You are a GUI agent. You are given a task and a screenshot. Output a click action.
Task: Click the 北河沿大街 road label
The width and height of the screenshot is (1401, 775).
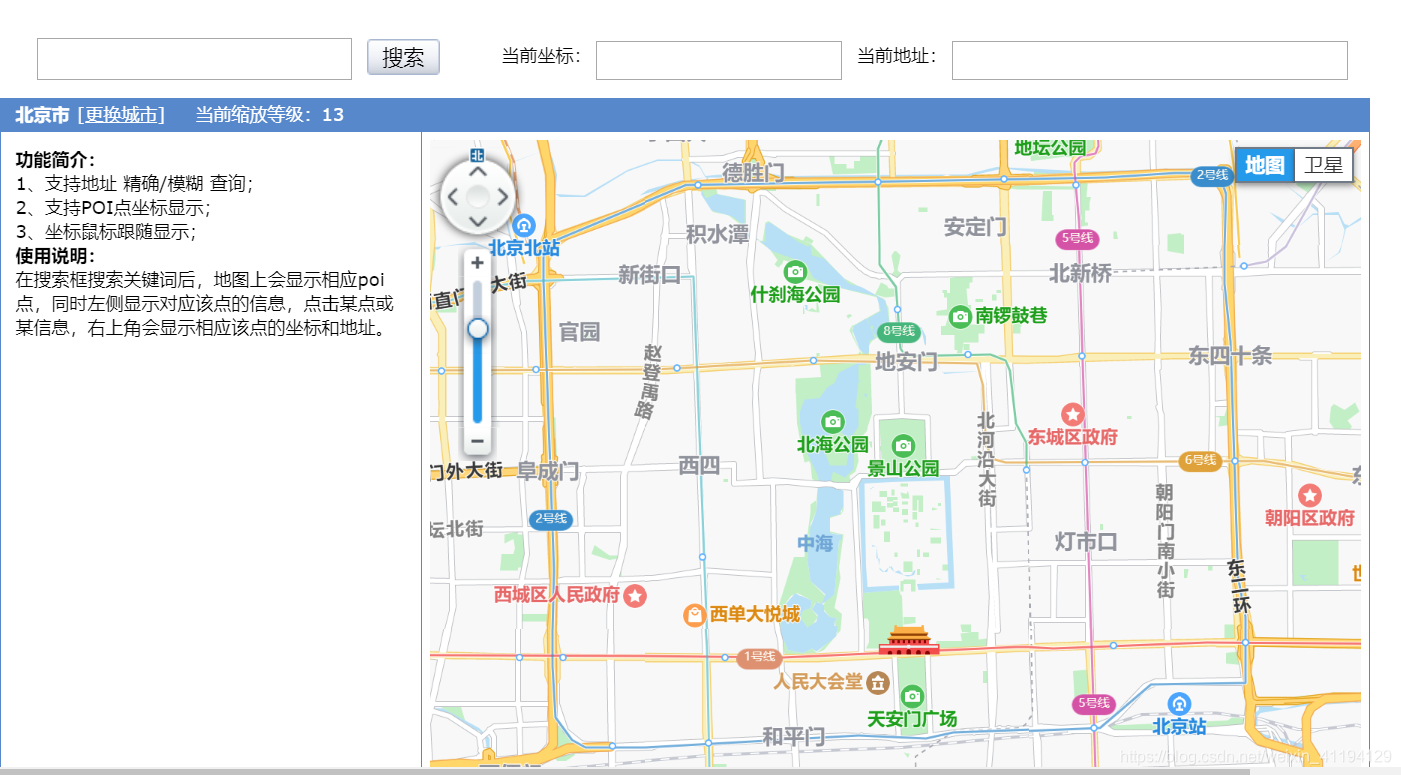(987, 459)
